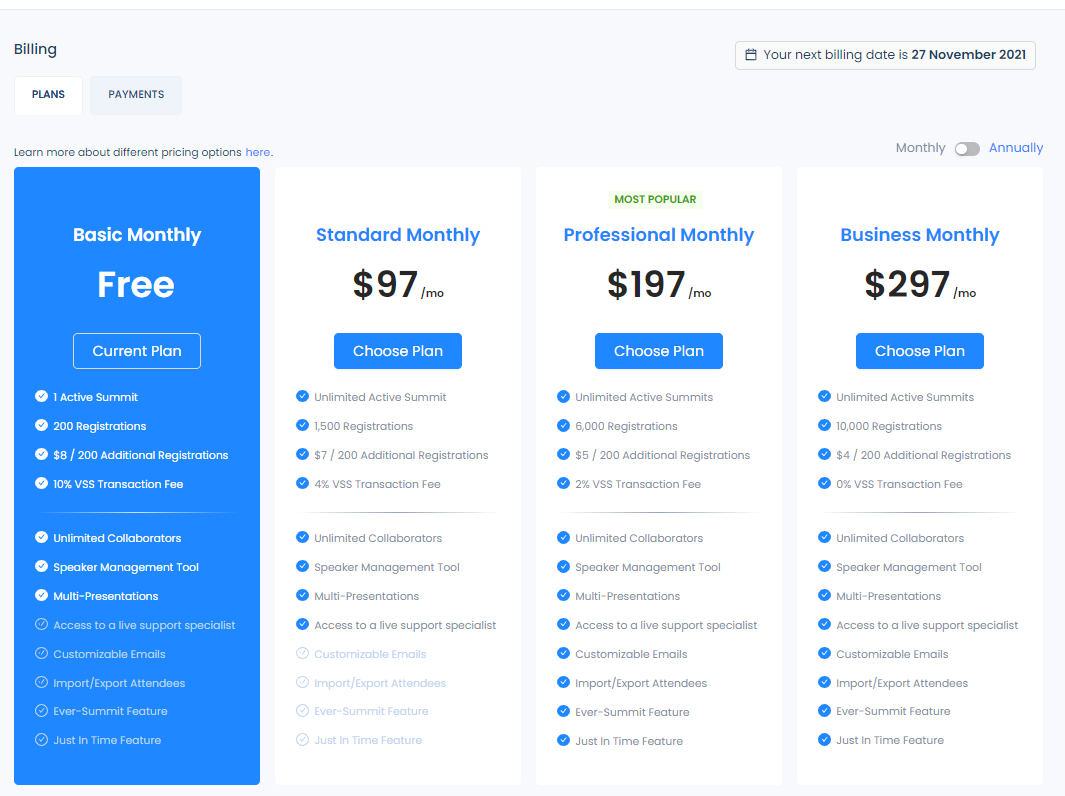The image size is (1065, 796).
Task: Click checkmark beside Business 'Ever-Summit Feature'
Action: pyautogui.click(x=824, y=710)
